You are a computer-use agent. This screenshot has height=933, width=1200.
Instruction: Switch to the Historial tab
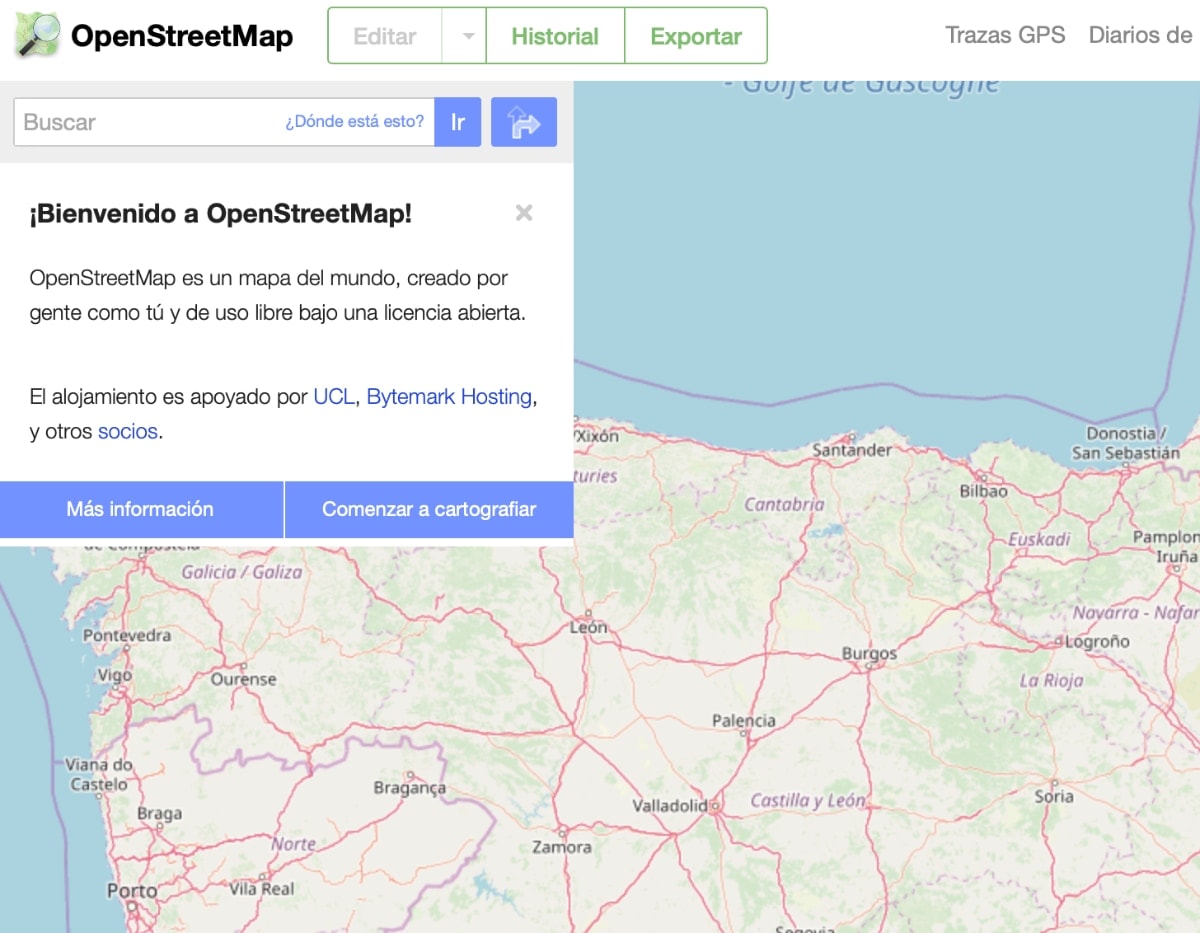point(555,36)
